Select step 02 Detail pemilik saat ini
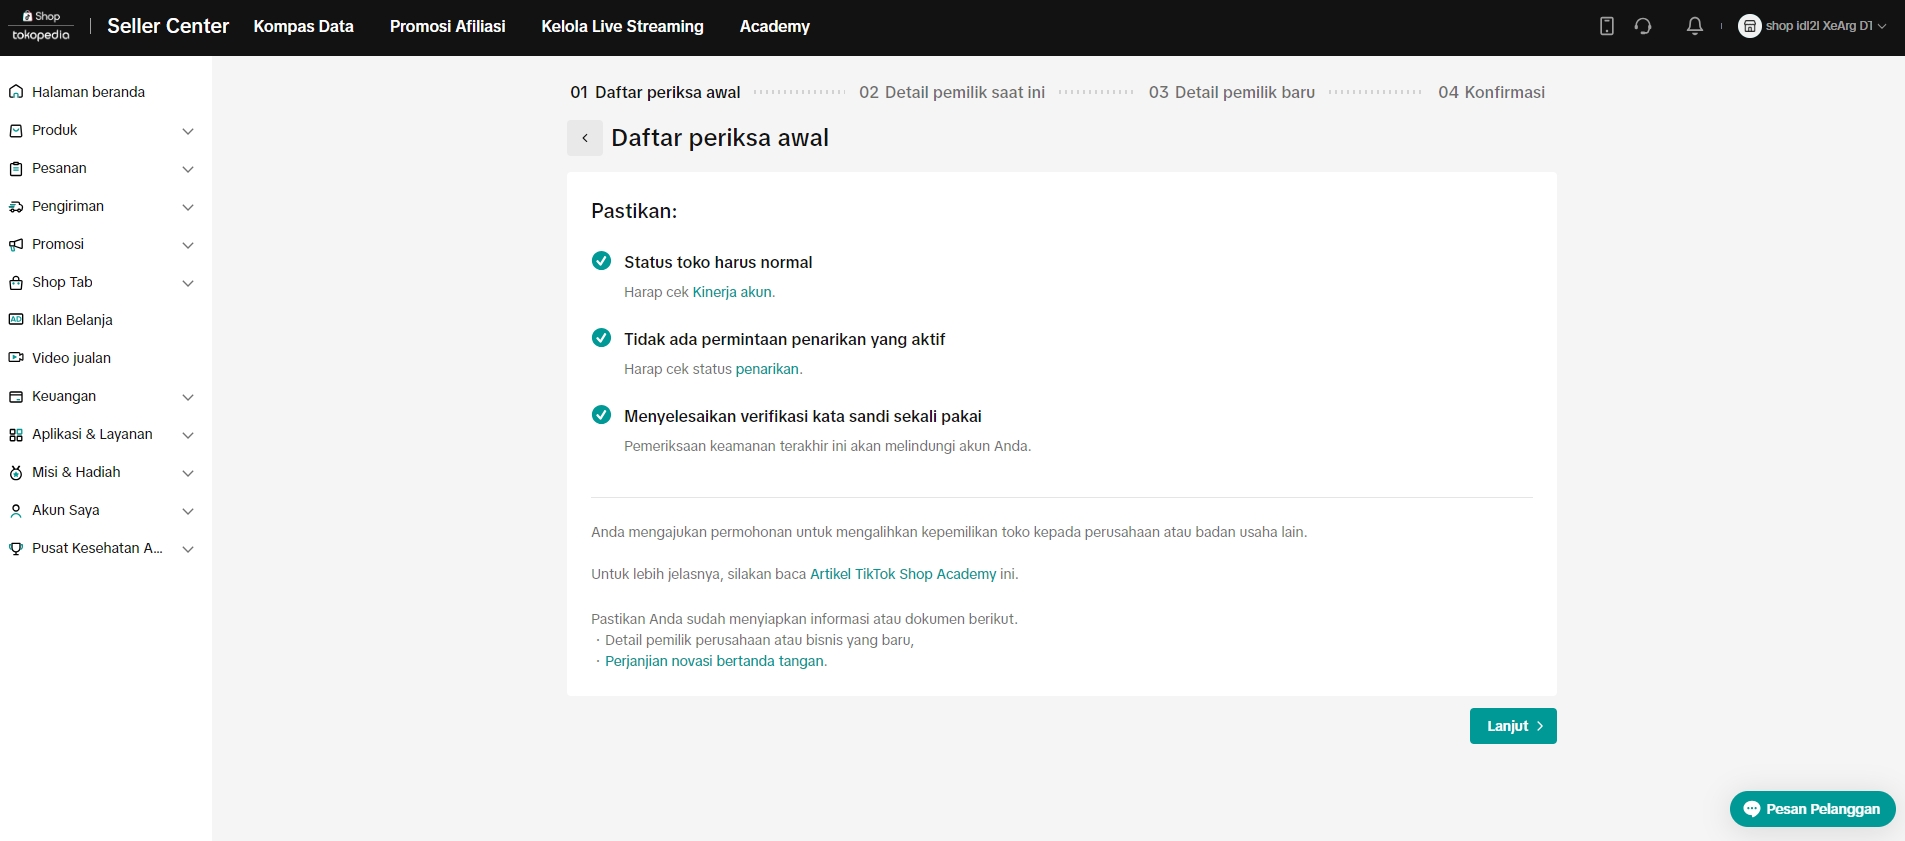The image size is (1905, 841). pyautogui.click(x=951, y=92)
